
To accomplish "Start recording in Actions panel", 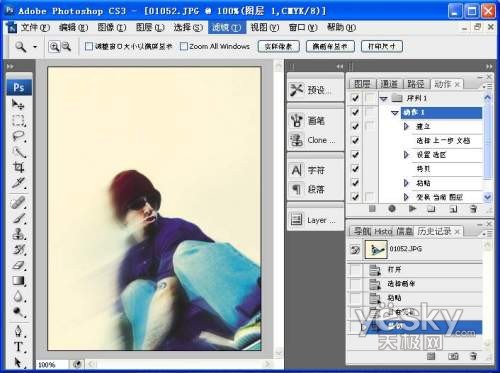I will click(392, 209).
